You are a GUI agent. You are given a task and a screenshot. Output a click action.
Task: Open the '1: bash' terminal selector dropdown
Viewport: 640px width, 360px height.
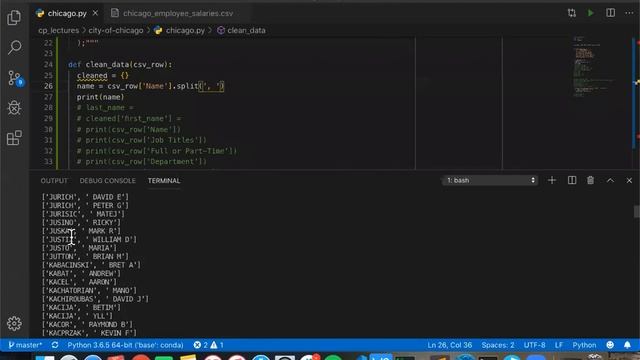tap(490, 180)
